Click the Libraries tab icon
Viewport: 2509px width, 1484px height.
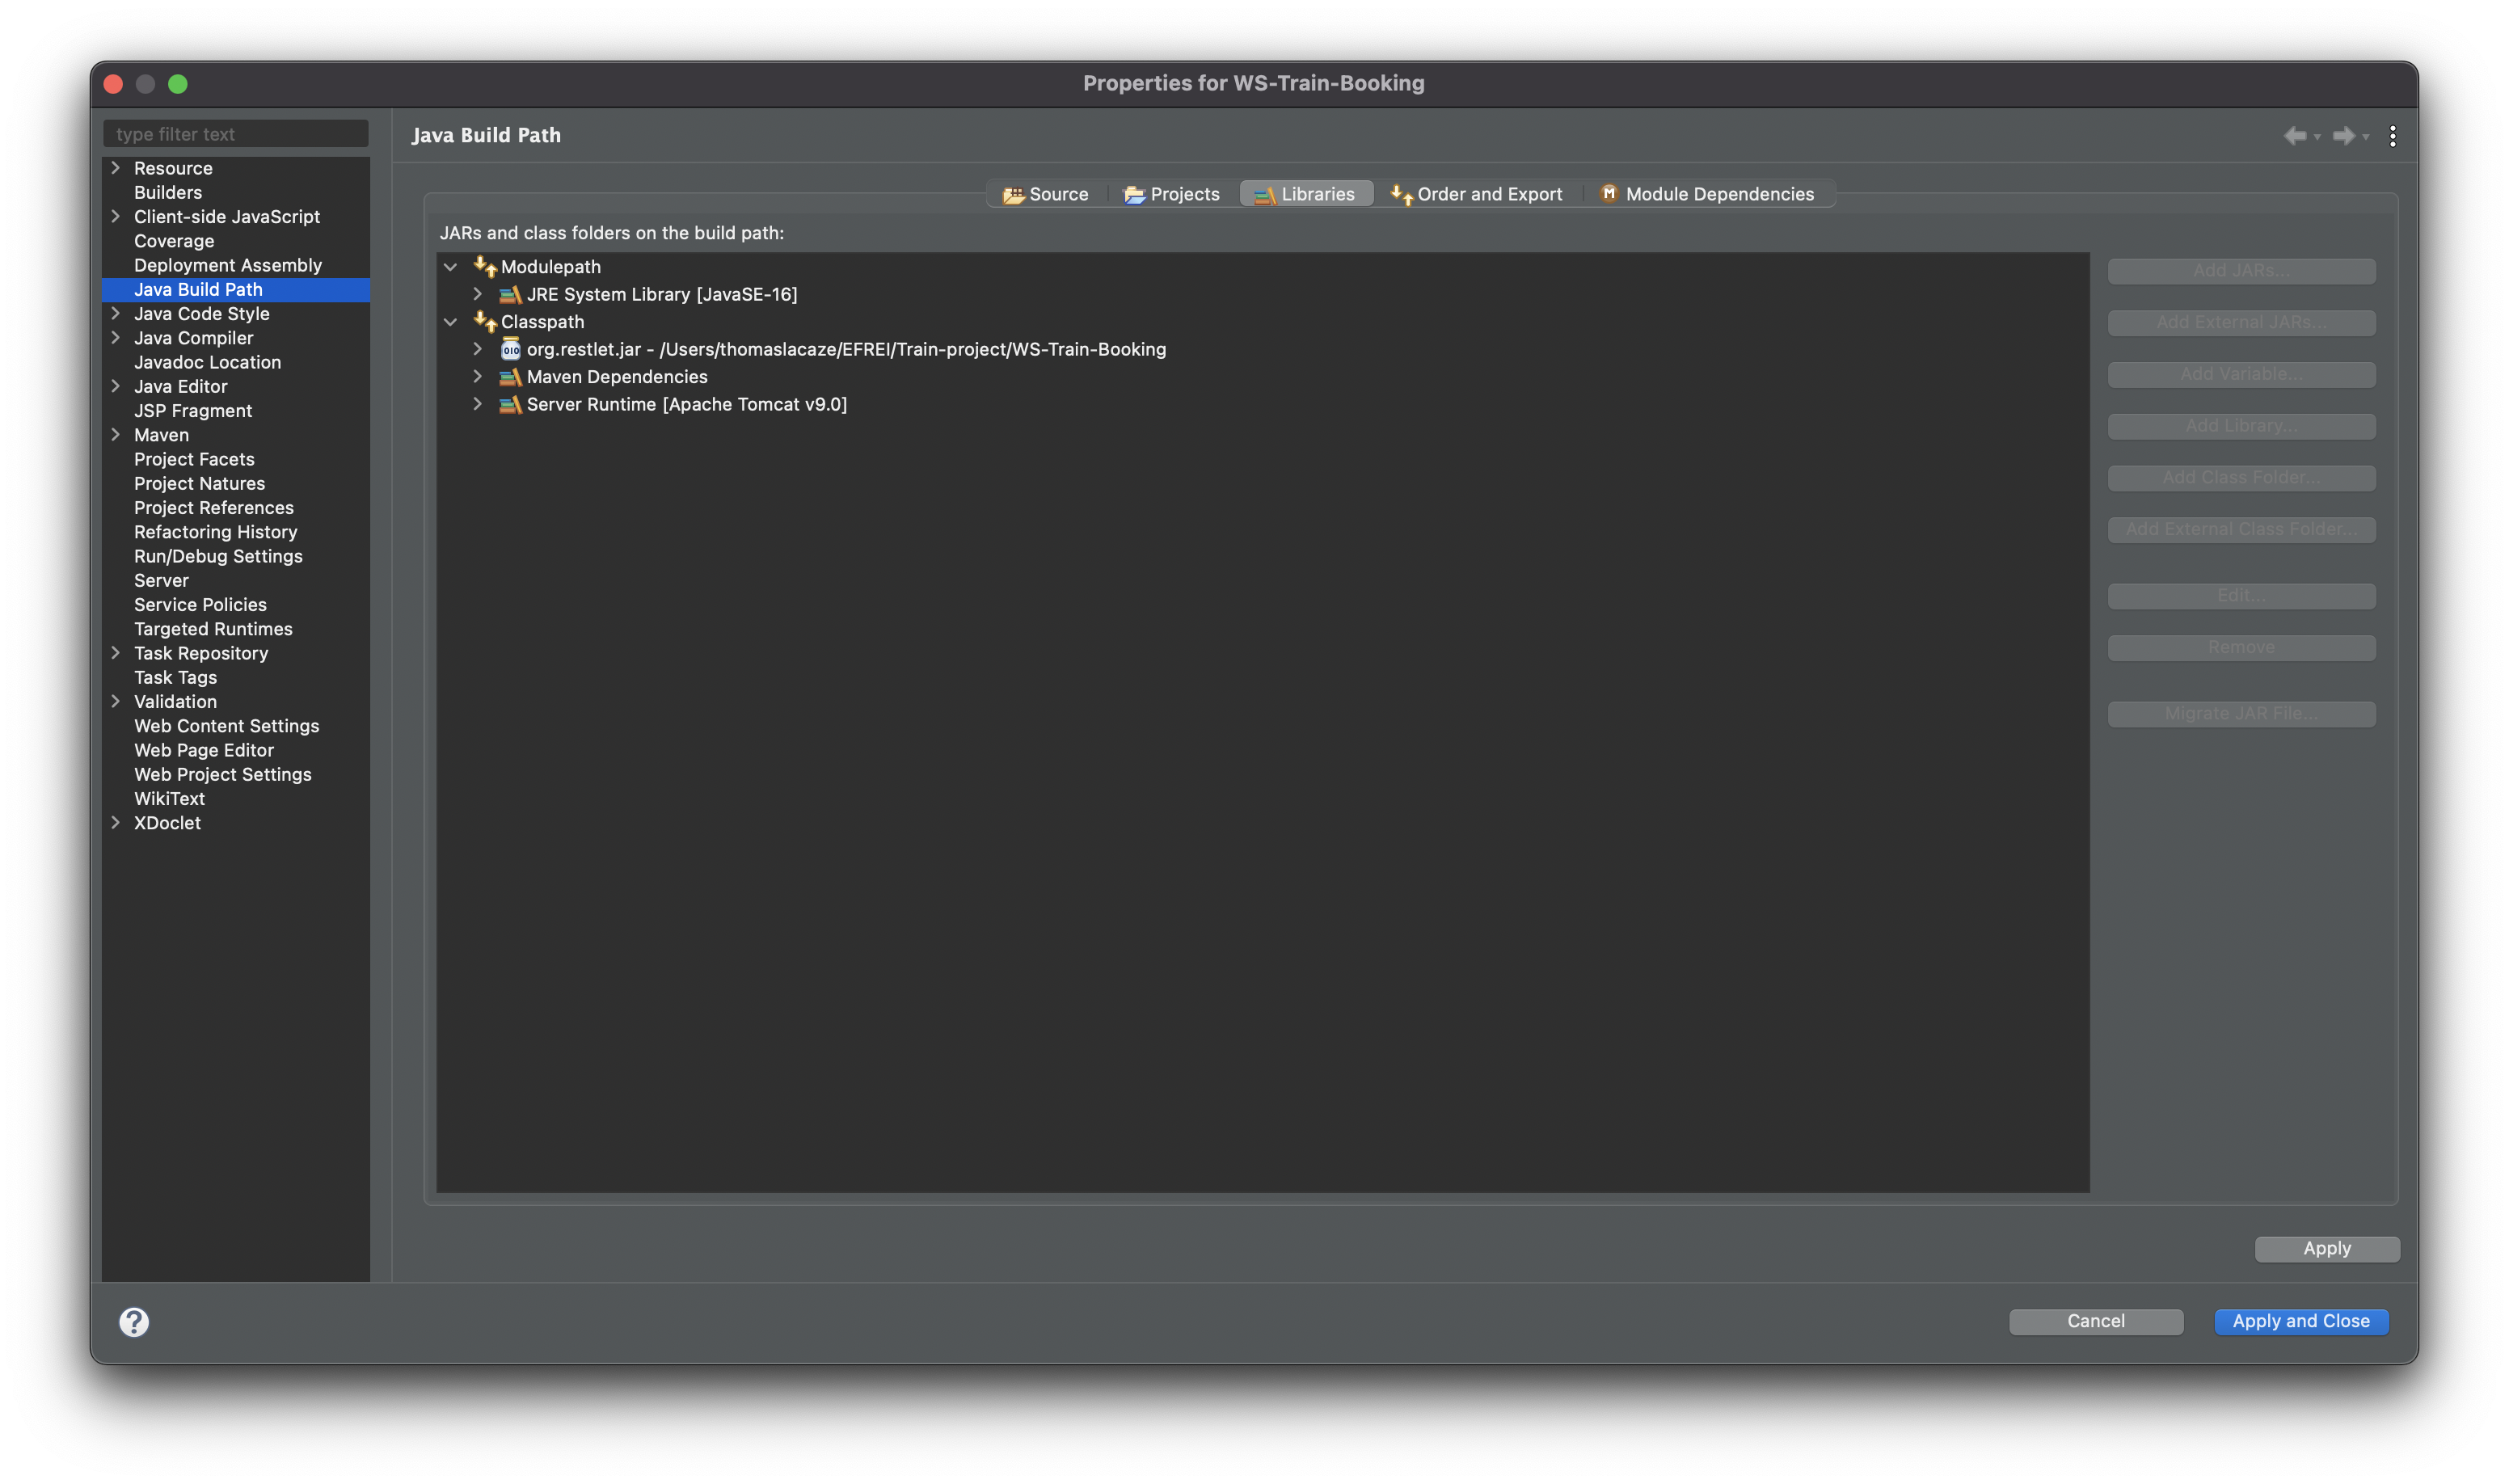(x=1262, y=194)
